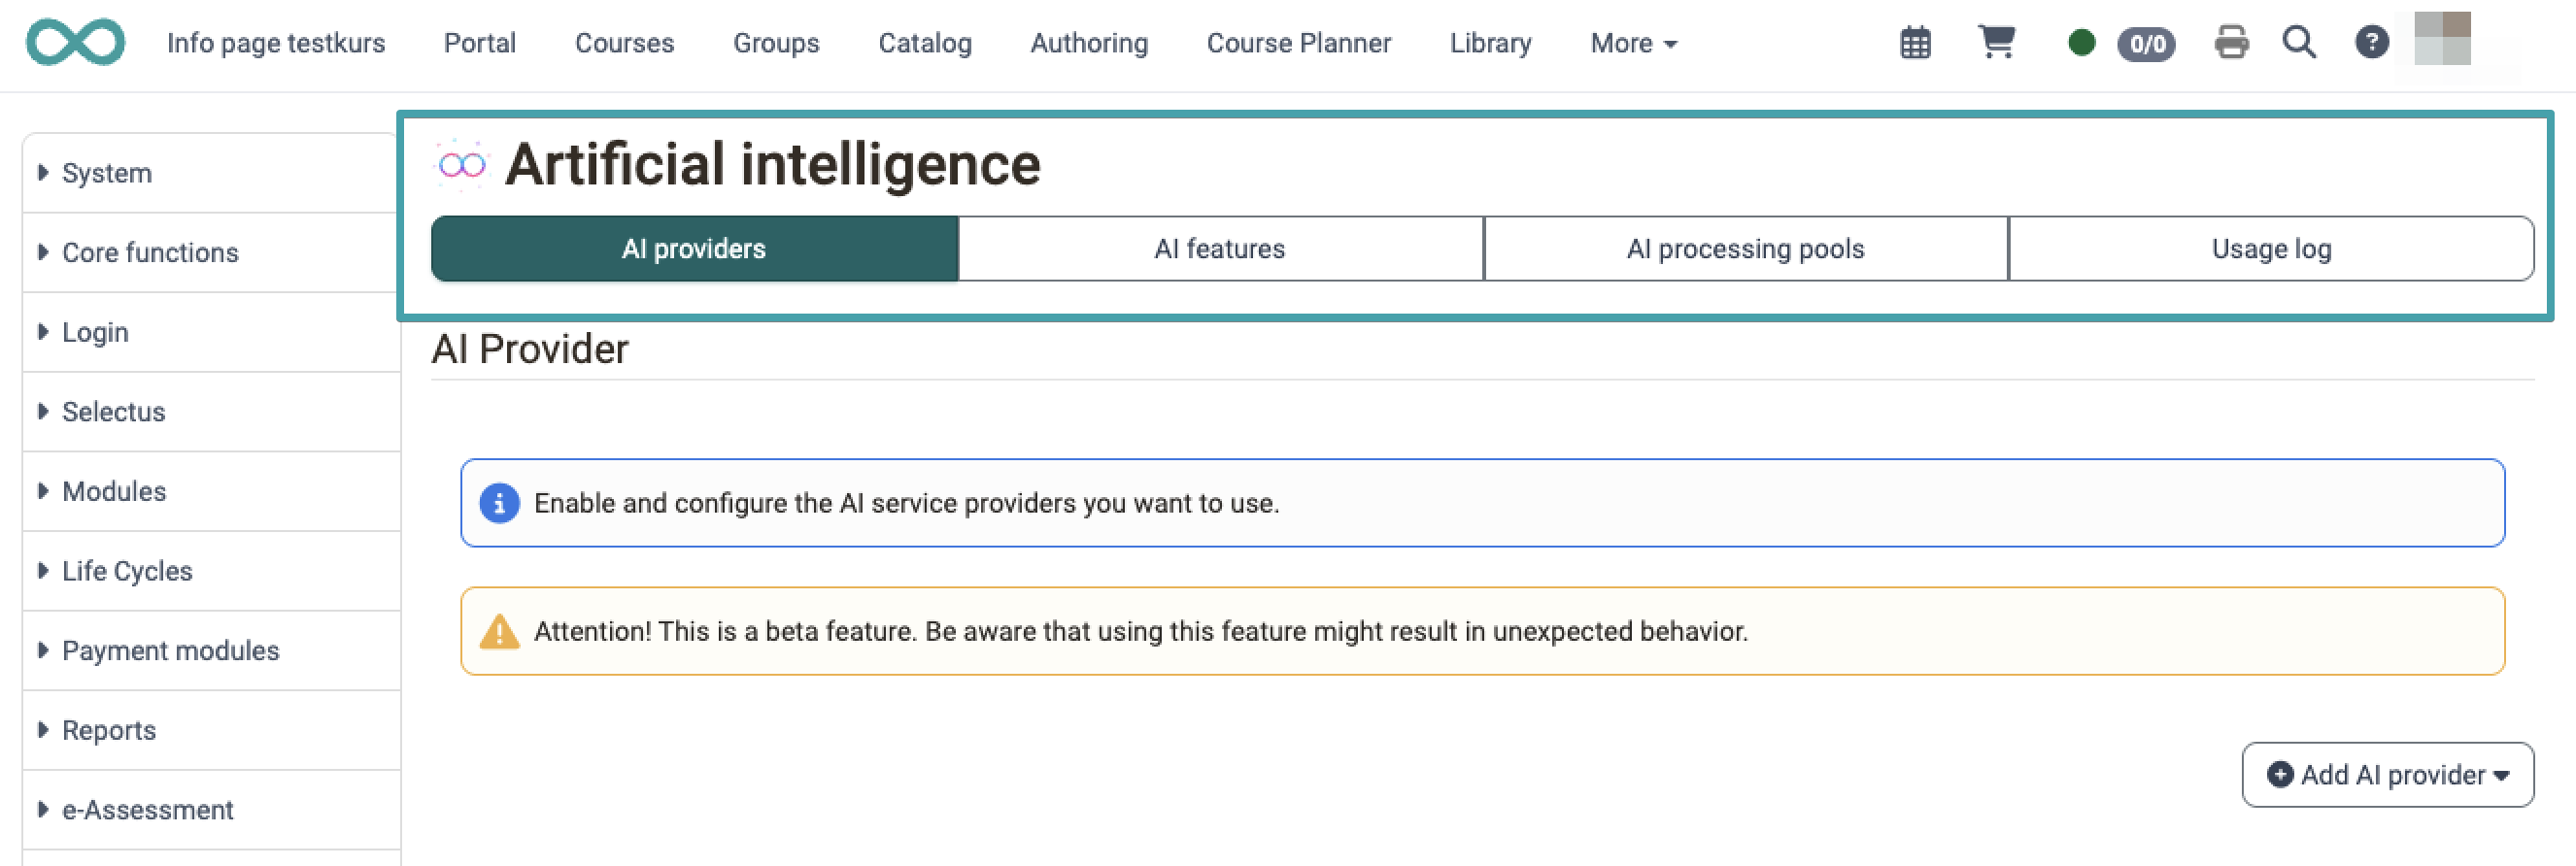Viewport: 2576px width, 866px height.
Task: Open the Courses nav item
Action: click(x=625, y=43)
